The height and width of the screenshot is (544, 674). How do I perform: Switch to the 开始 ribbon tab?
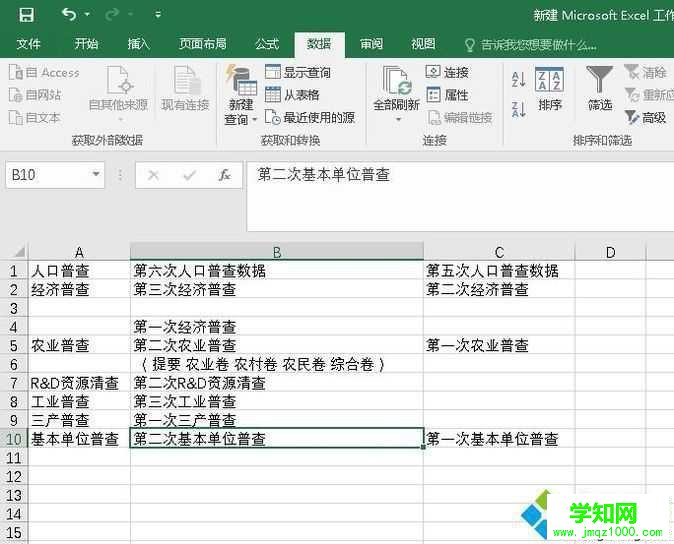coord(86,44)
